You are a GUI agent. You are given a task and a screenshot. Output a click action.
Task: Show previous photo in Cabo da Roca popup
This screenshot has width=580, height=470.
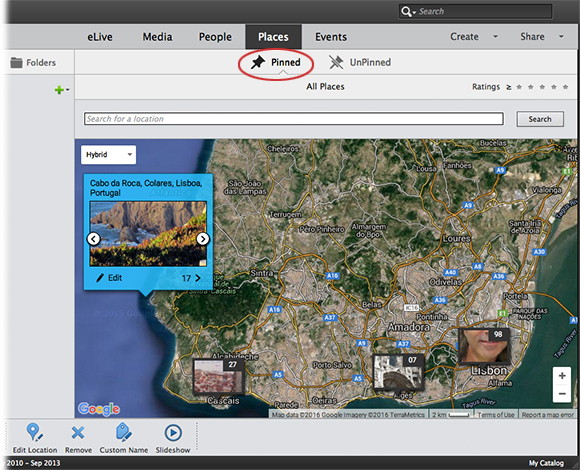93,239
